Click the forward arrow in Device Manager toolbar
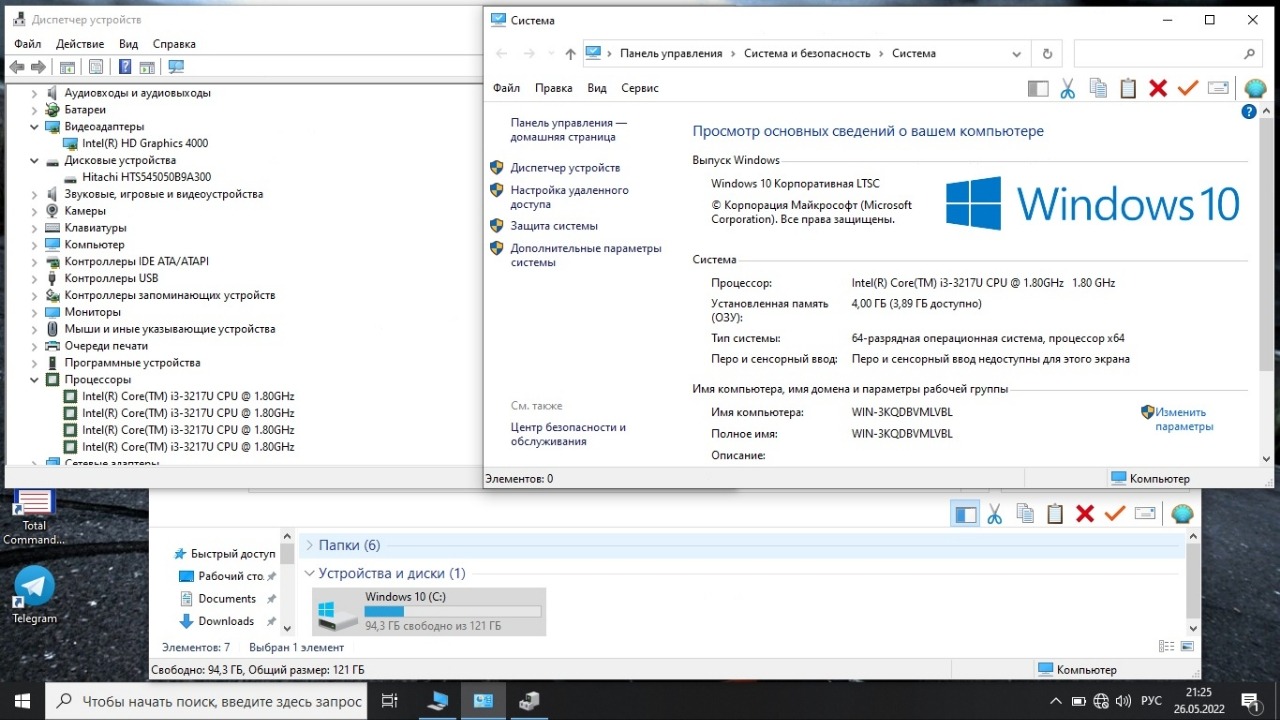 pyautogui.click(x=39, y=67)
